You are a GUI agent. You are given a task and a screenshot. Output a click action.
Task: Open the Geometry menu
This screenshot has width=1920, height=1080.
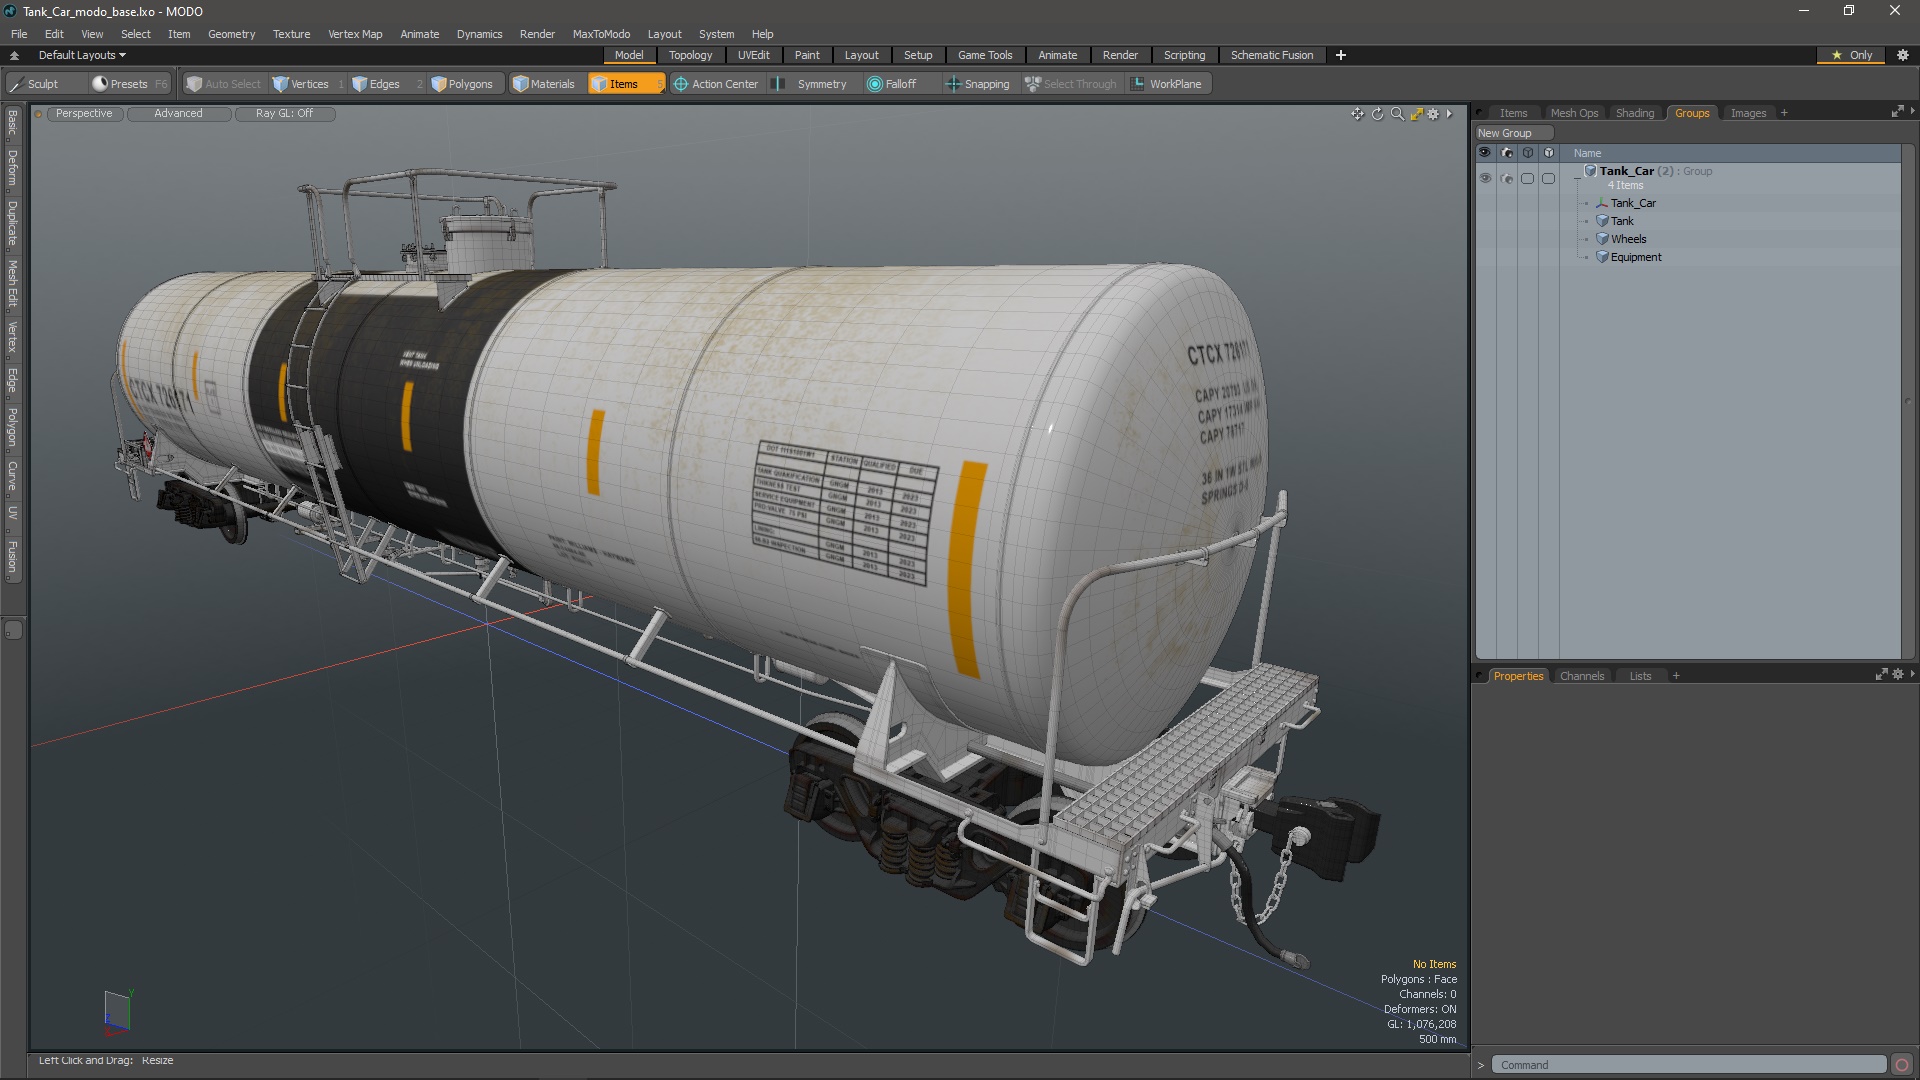231,34
